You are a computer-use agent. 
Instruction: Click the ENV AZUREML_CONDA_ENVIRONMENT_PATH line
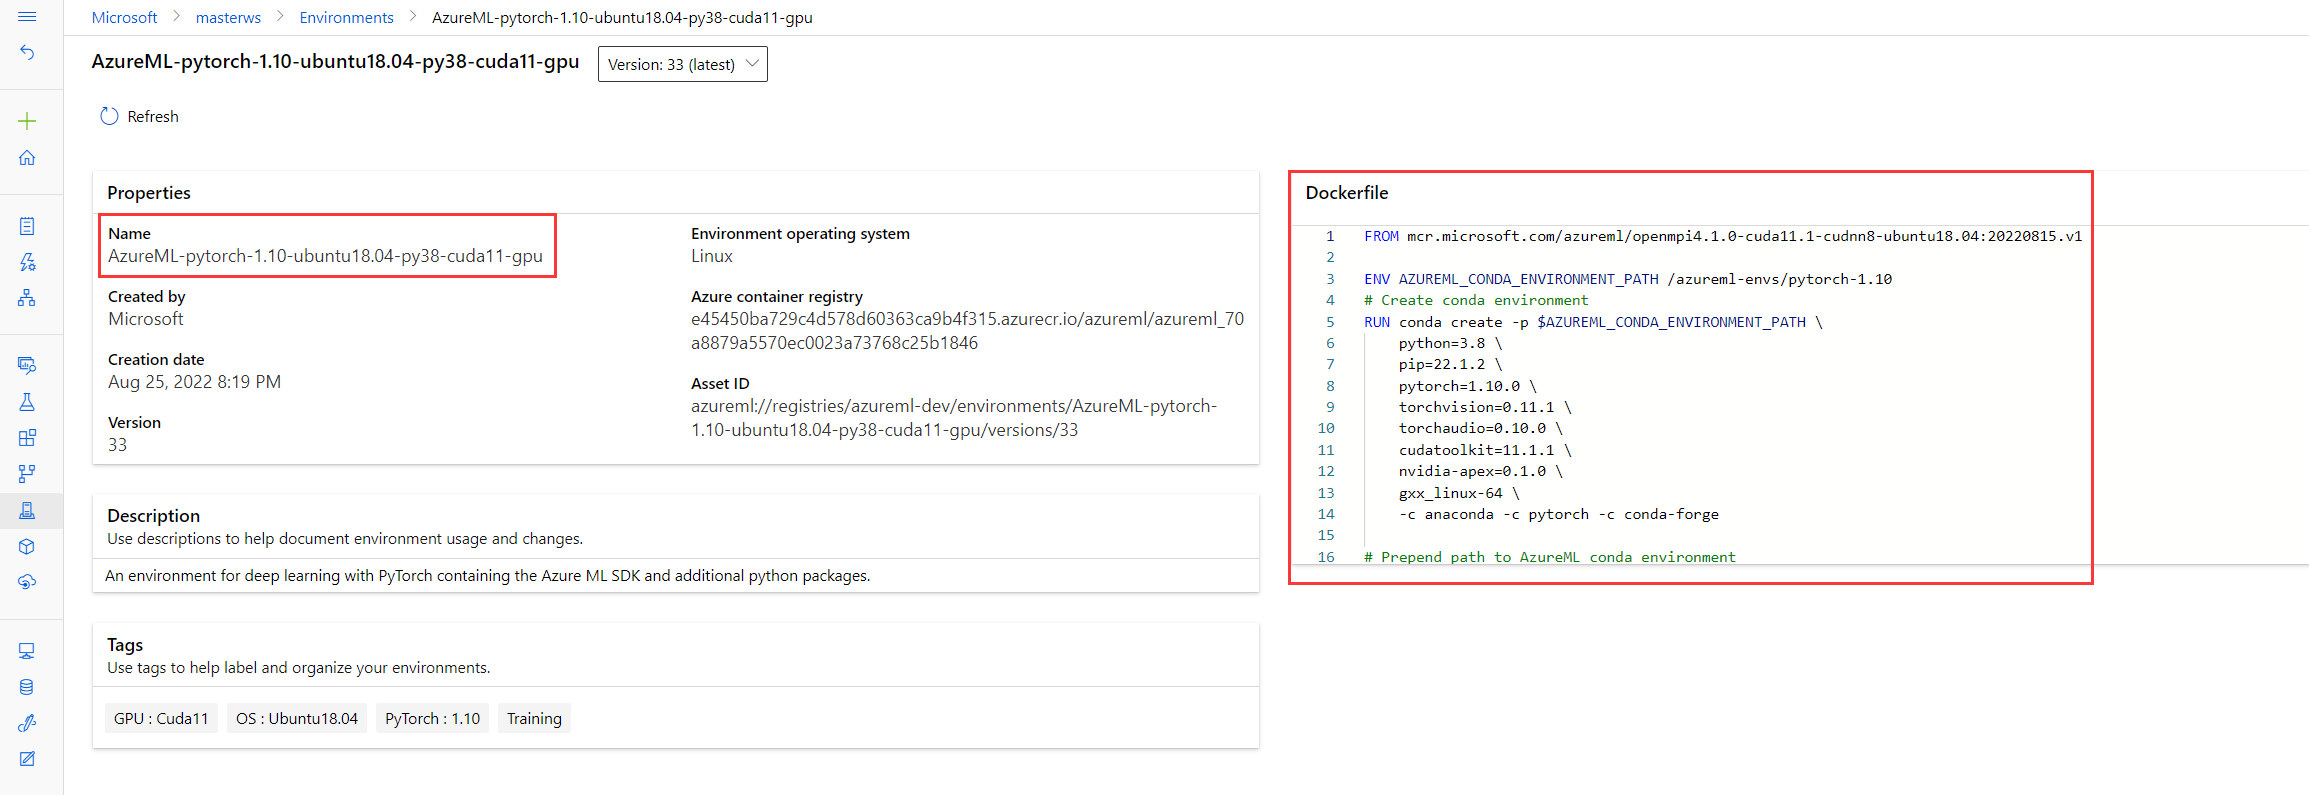coord(1628,279)
